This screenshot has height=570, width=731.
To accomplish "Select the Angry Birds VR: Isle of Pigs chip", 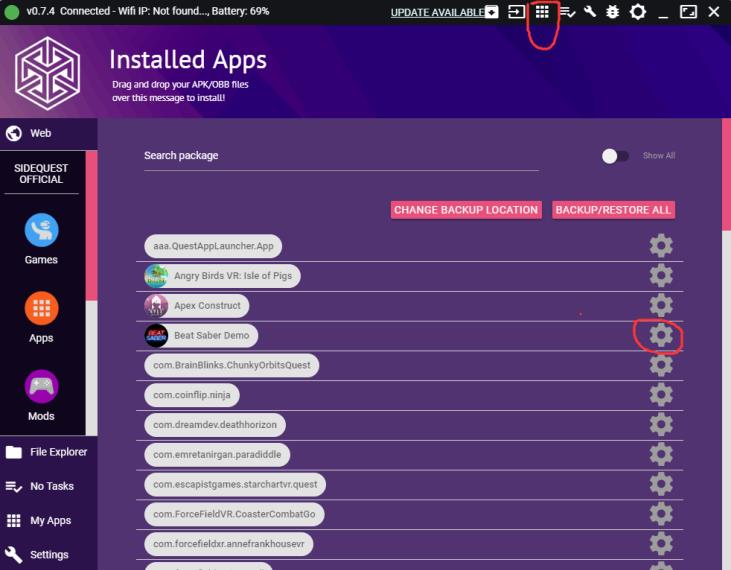I will click(222, 275).
